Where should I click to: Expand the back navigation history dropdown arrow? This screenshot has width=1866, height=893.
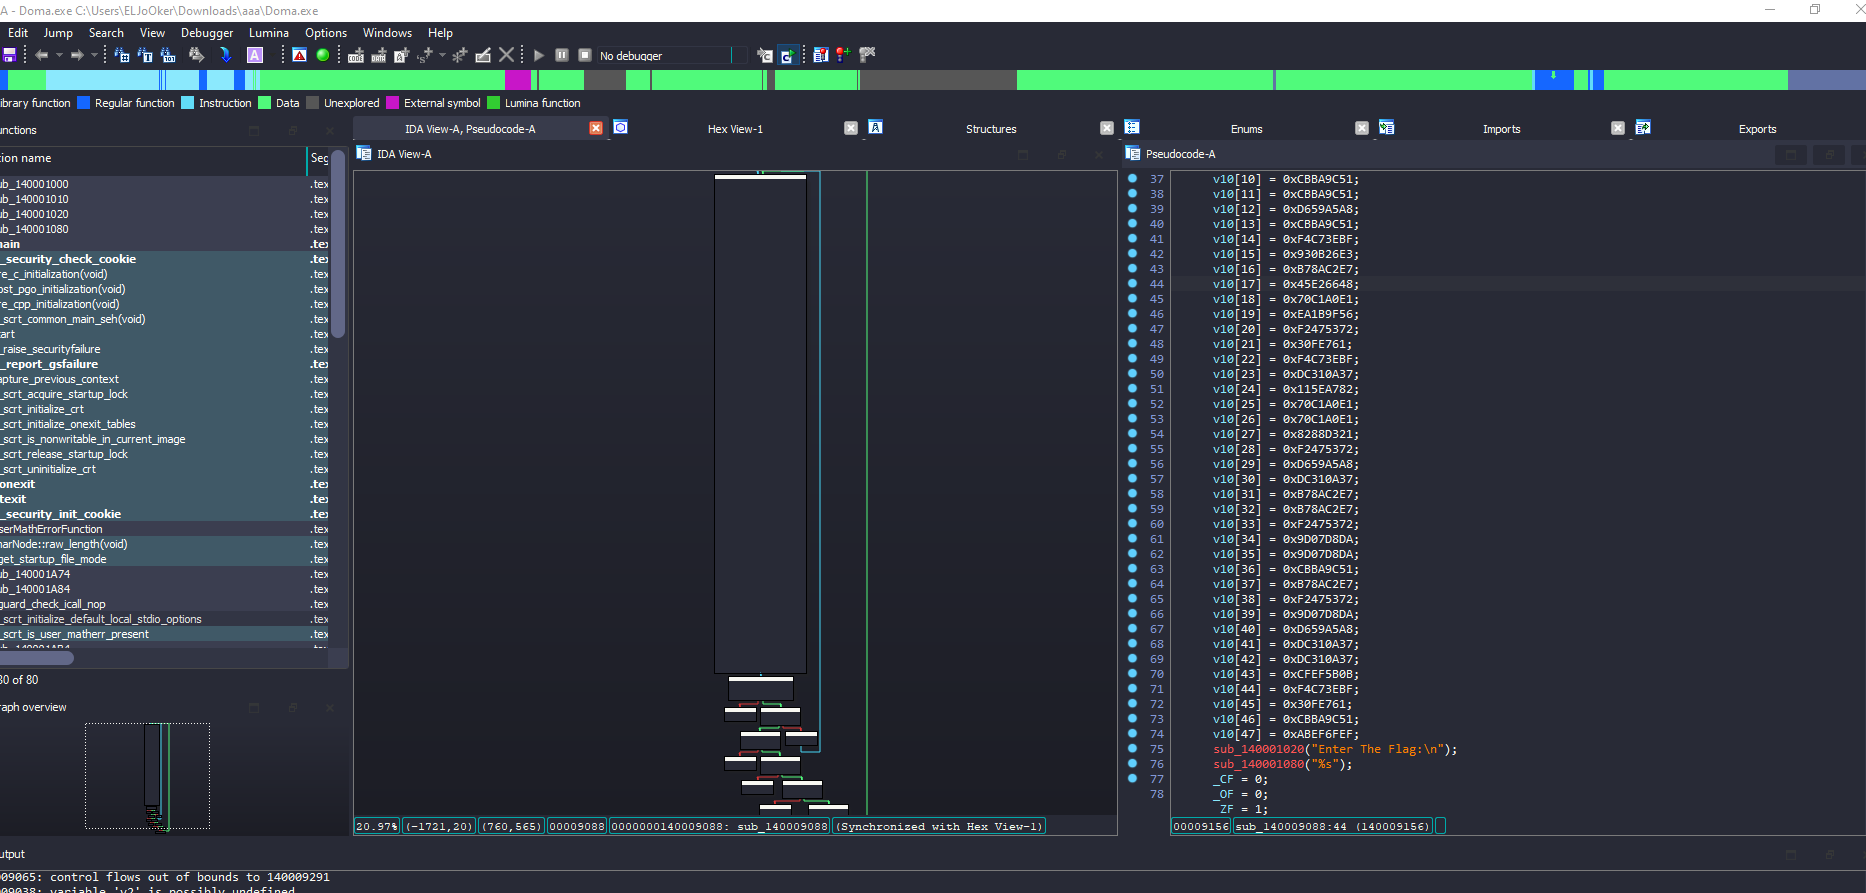(59, 55)
